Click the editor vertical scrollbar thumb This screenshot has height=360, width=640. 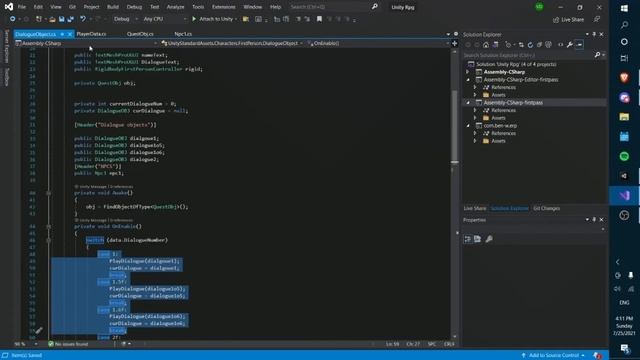pyautogui.click(x=455, y=126)
